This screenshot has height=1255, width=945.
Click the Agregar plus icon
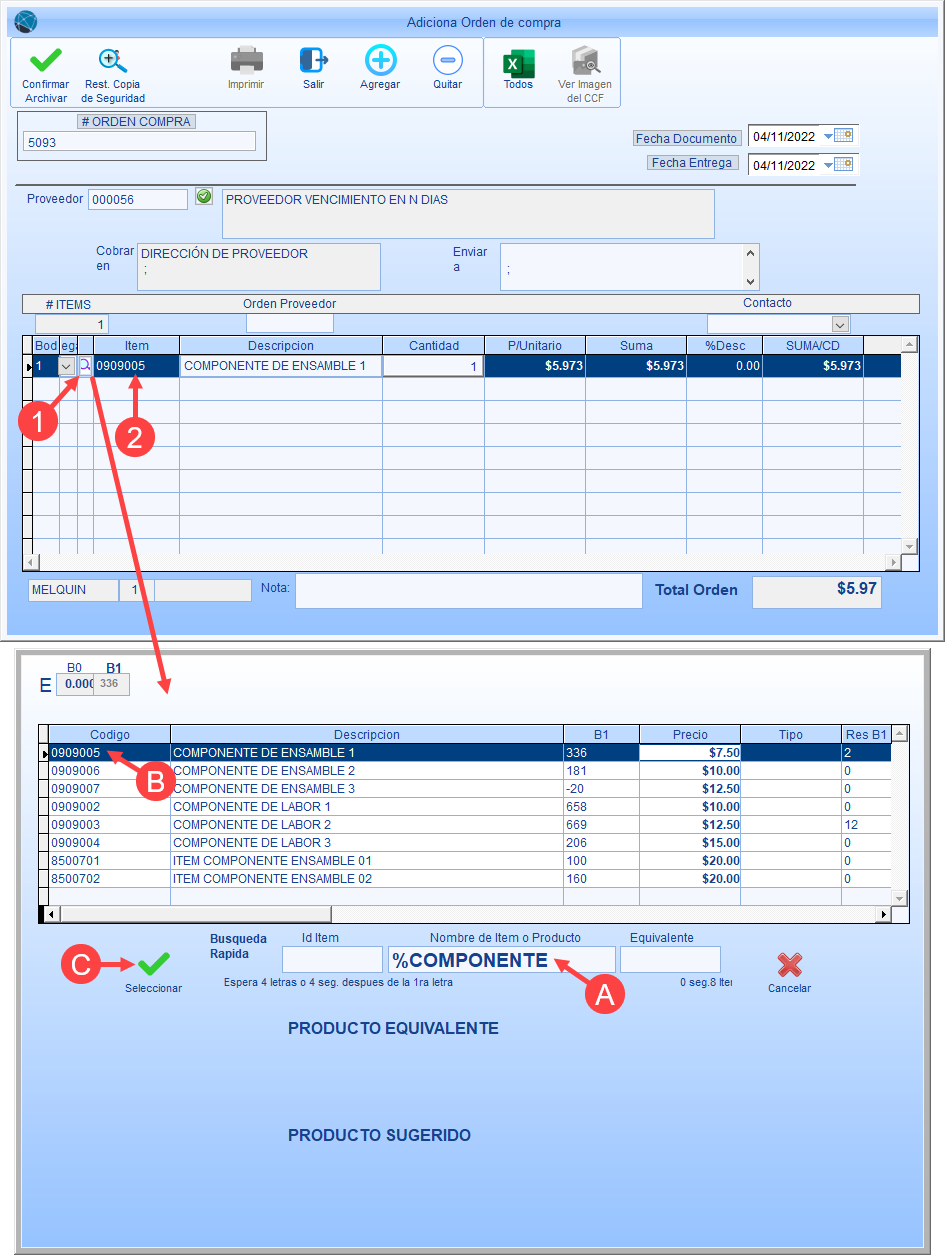click(380, 61)
